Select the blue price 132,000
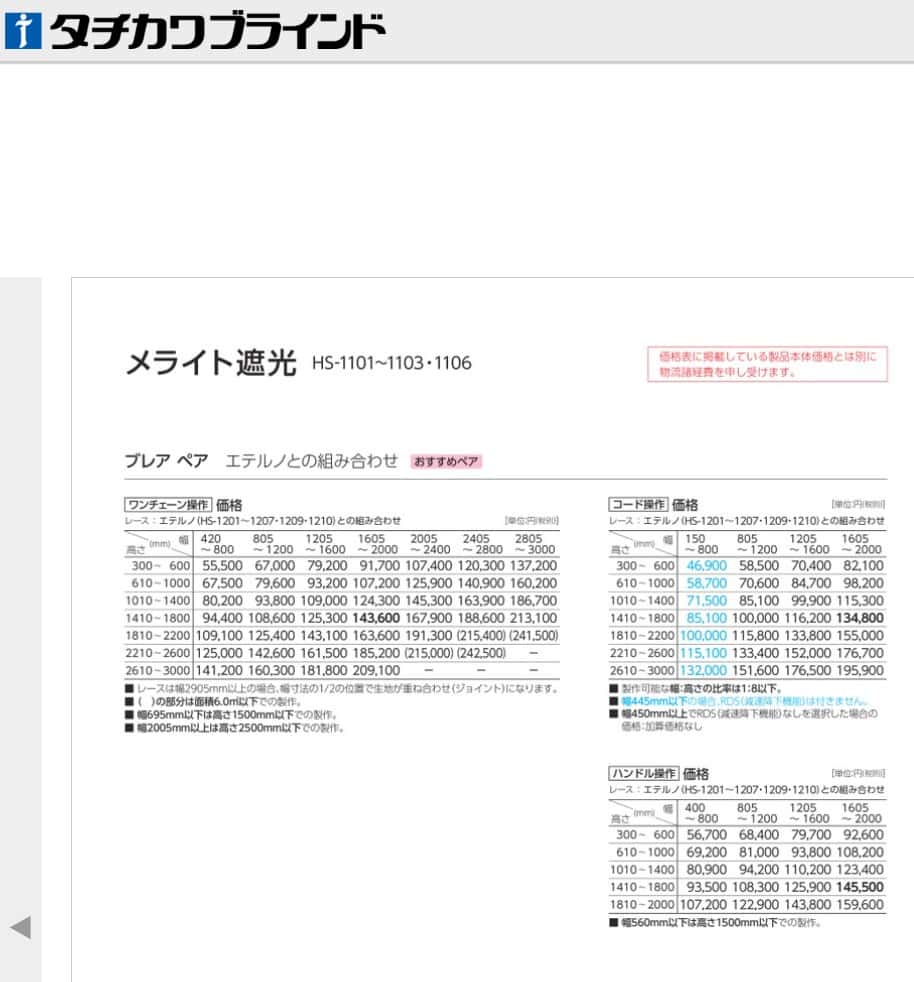 tap(704, 670)
